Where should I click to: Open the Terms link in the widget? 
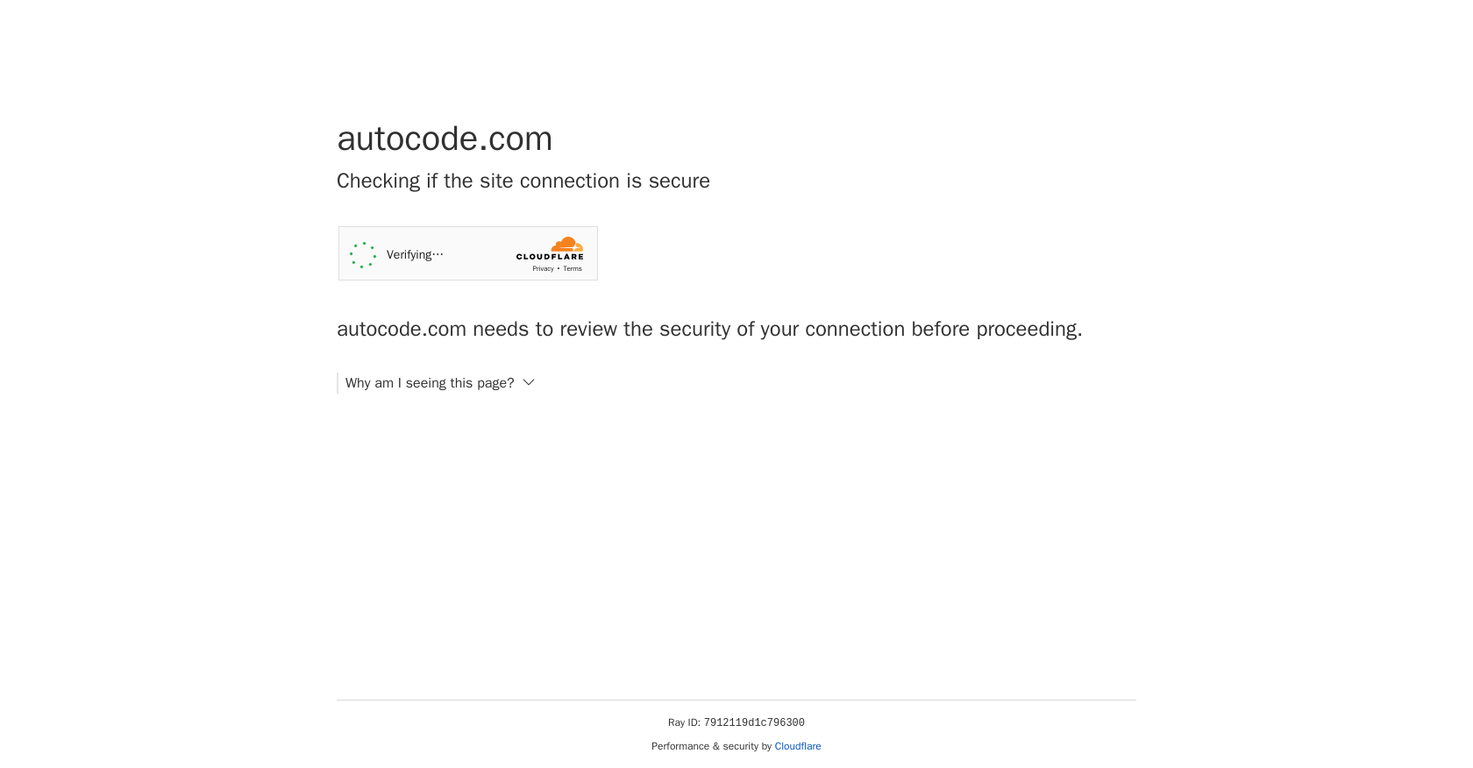572,268
